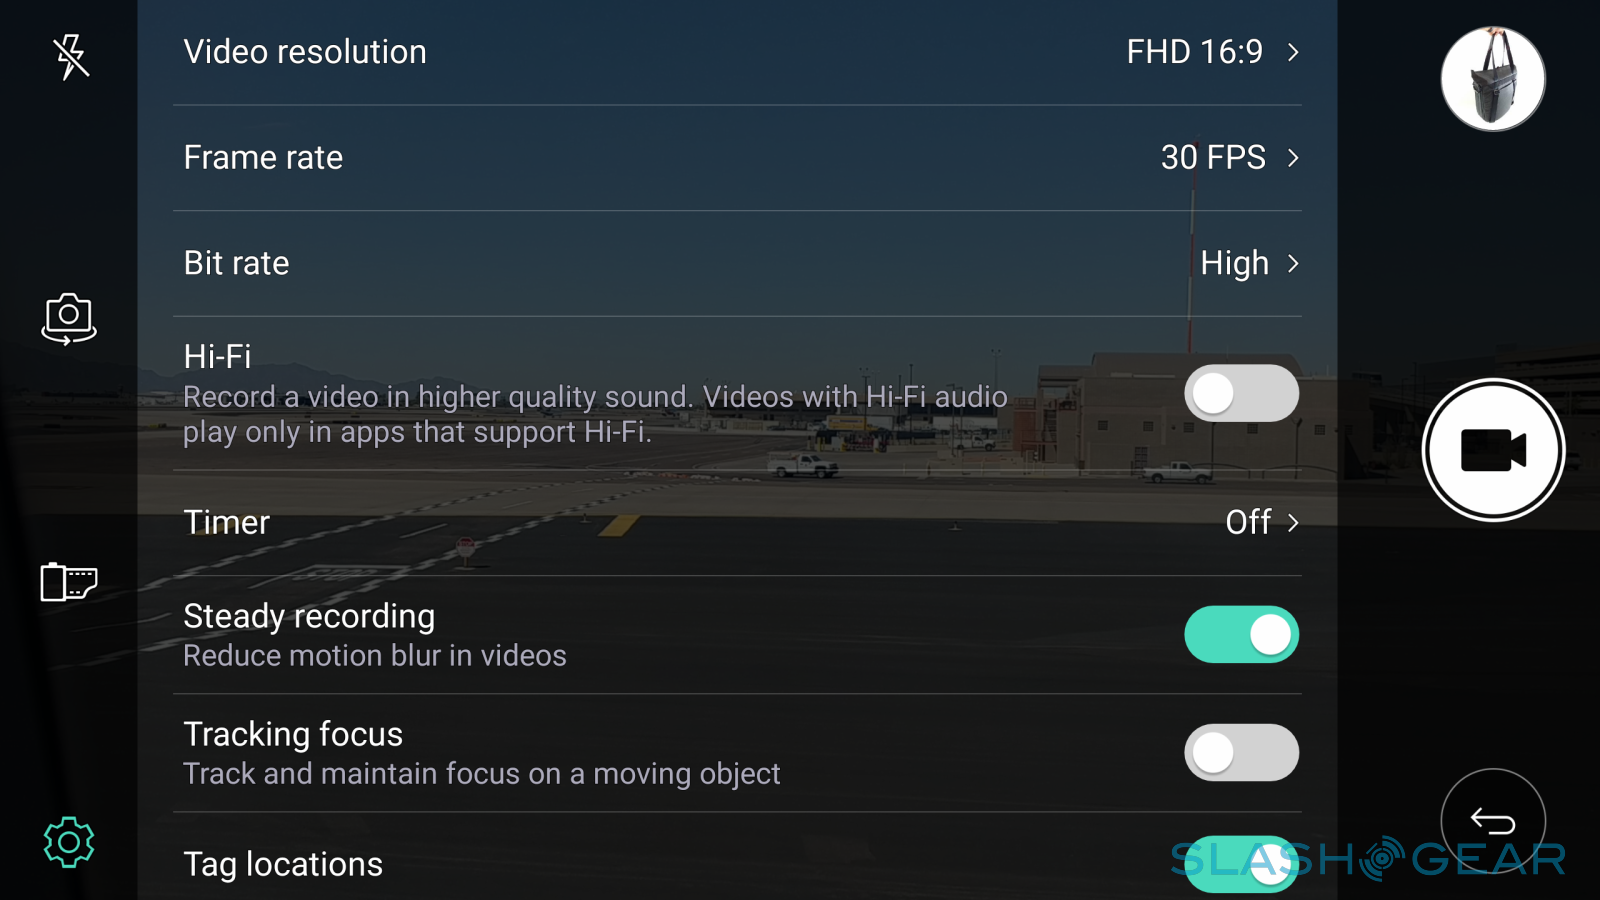The image size is (1600, 900).
Task: Open the gallery preview thumbnail
Action: (x=1493, y=79)
